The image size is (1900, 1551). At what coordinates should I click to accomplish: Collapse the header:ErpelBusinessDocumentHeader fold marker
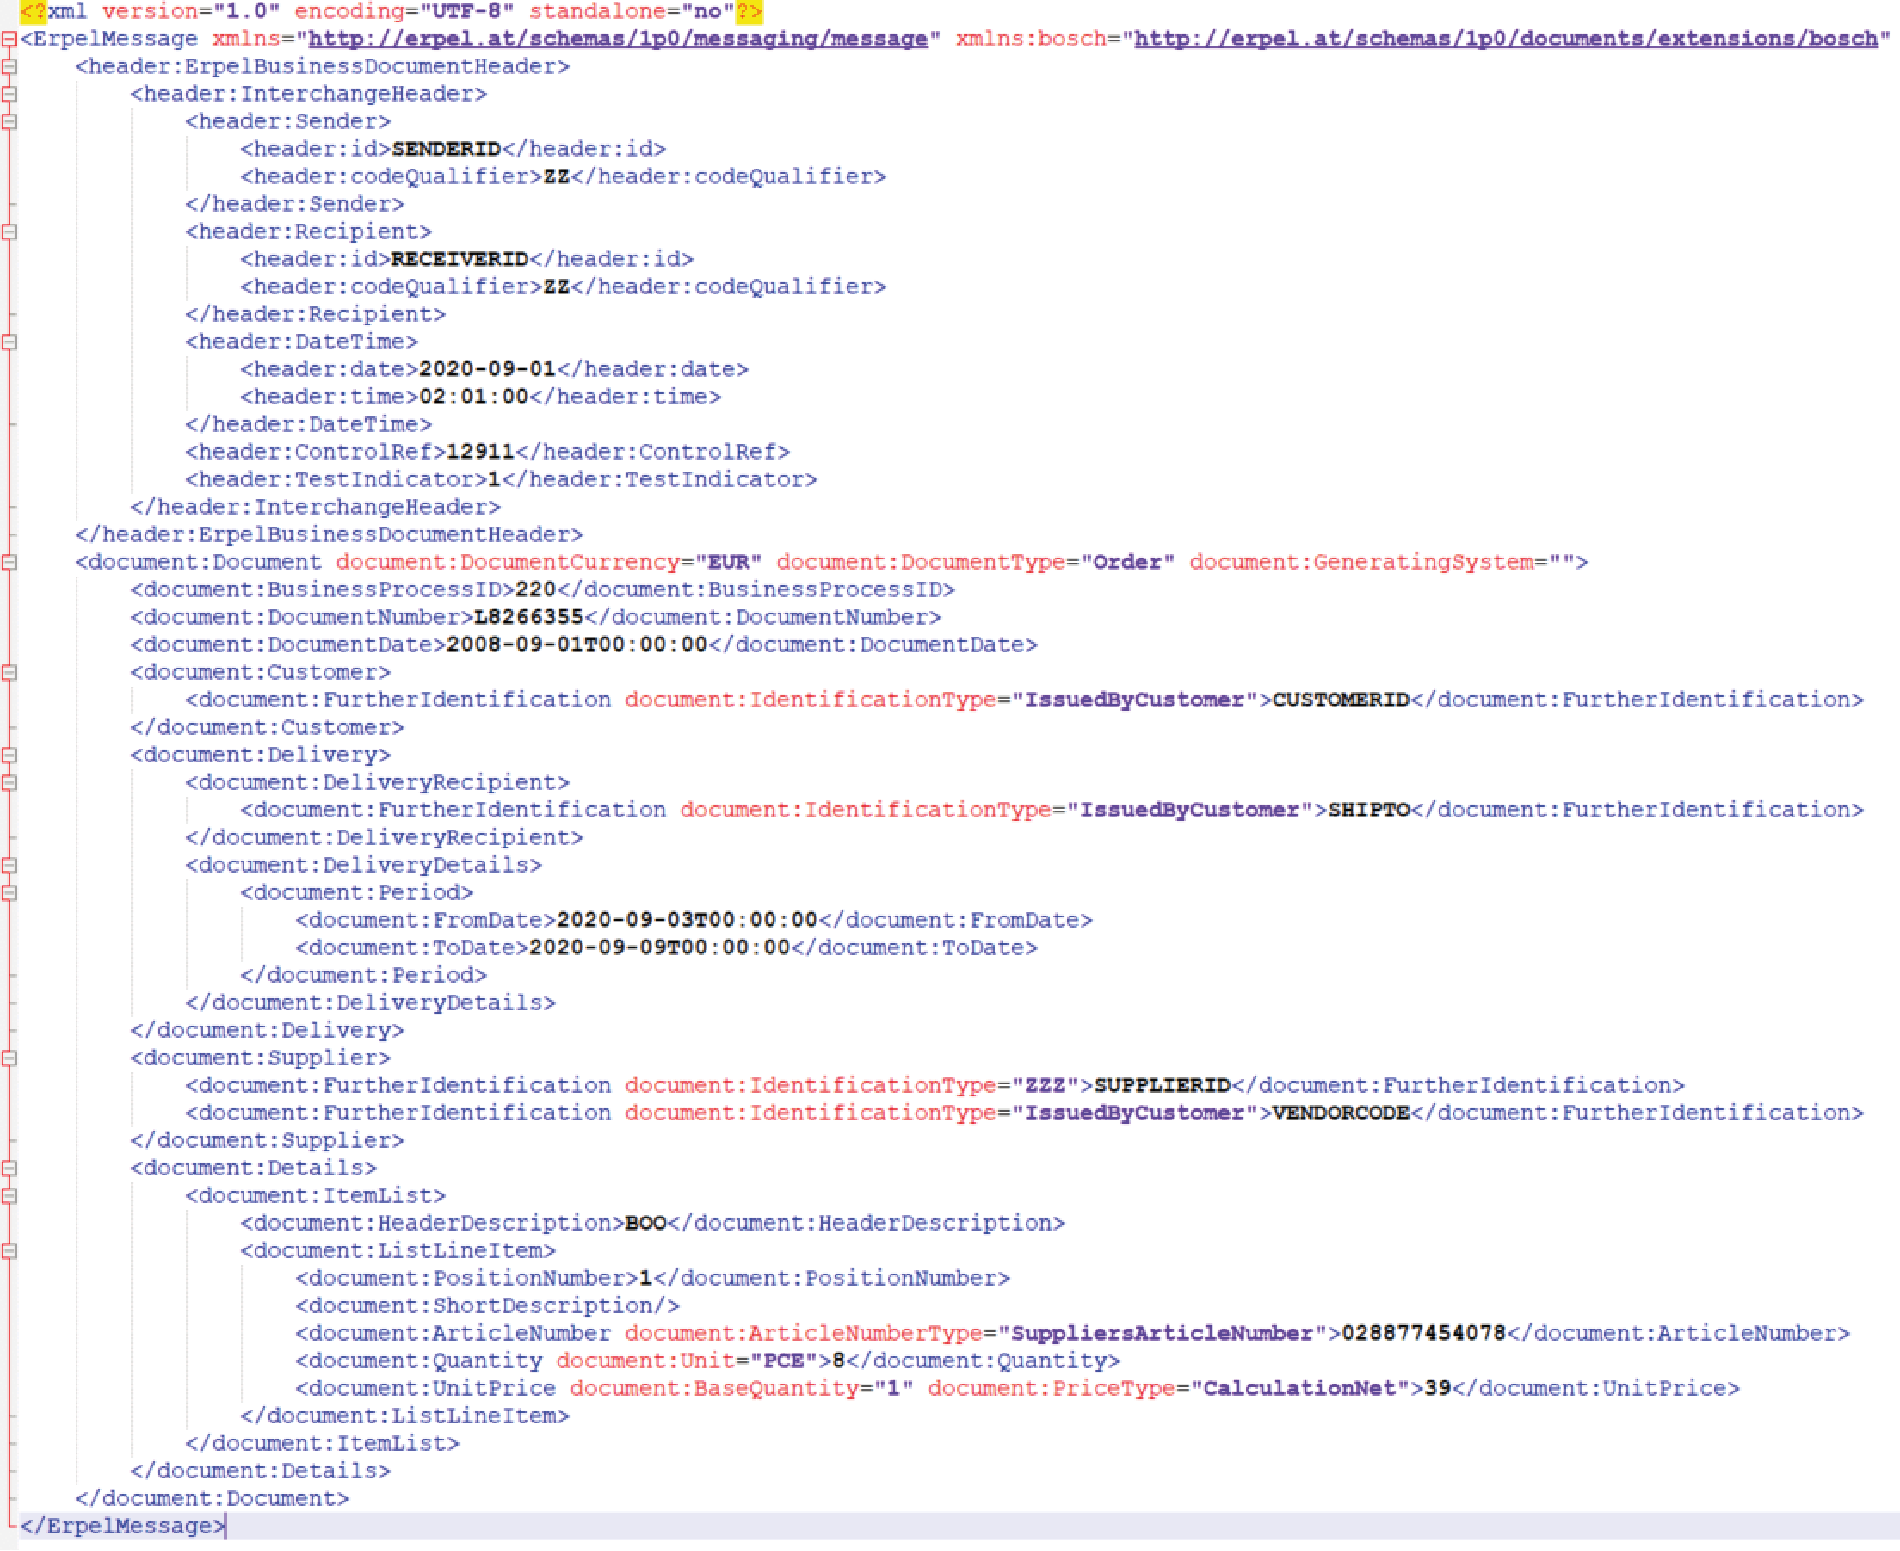click(x=9, y=67)
